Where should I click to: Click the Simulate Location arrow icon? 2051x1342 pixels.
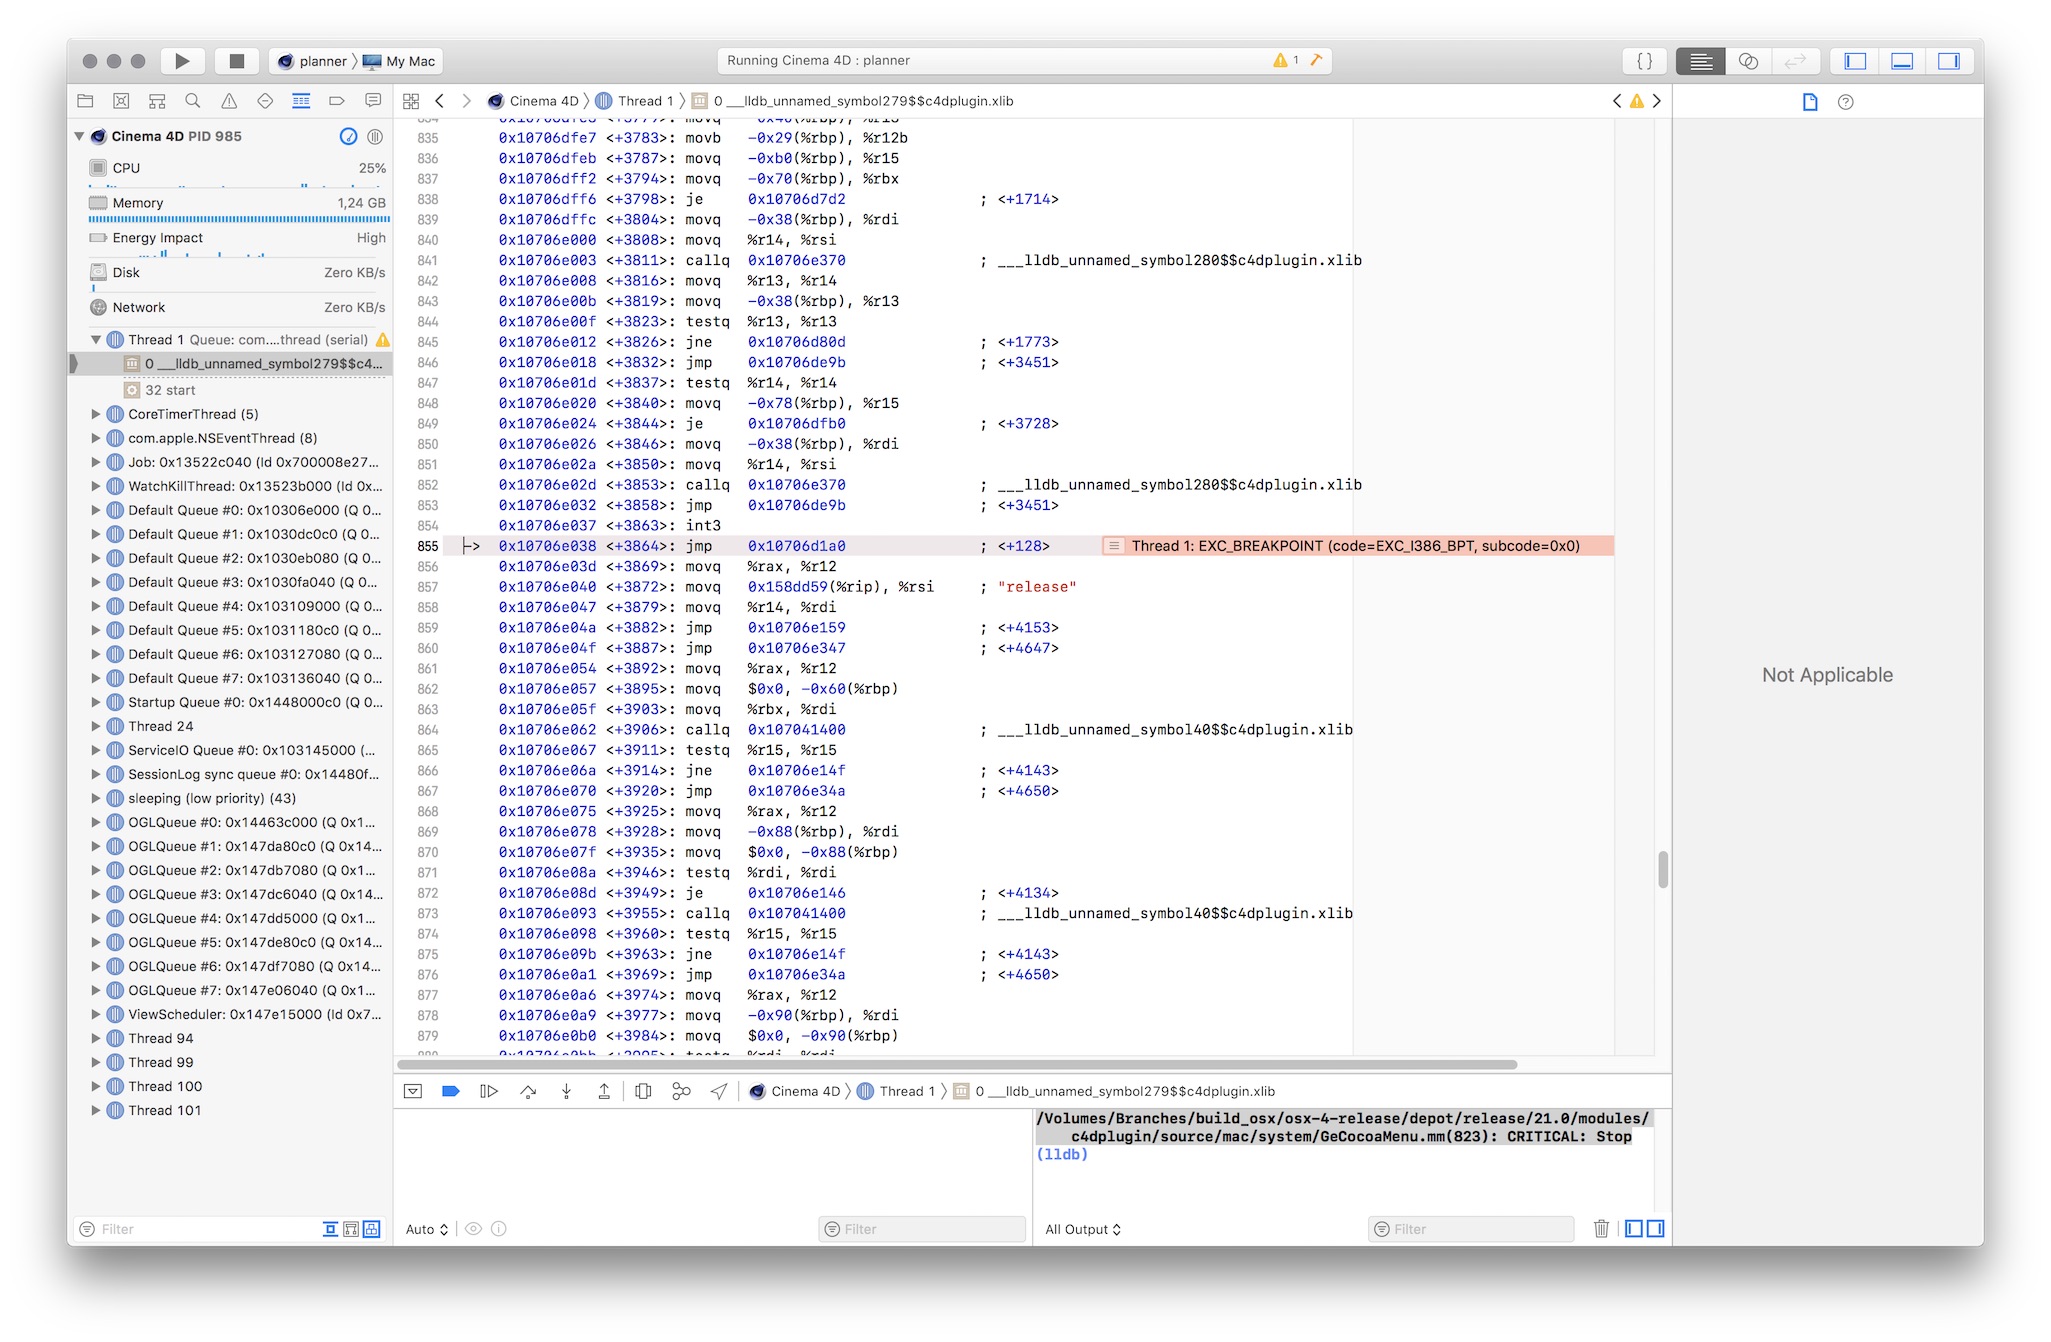pyautogui.click(x=719, y=1092)
